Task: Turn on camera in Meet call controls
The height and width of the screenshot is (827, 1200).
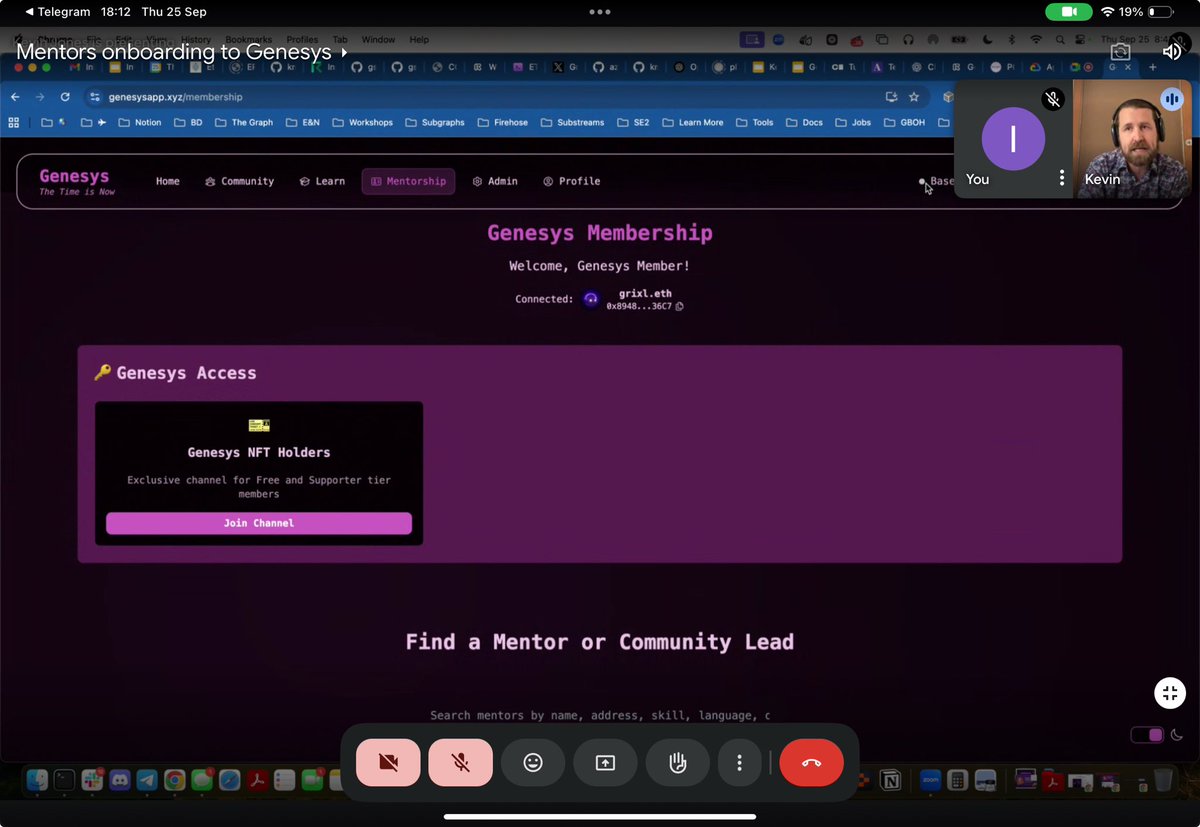Action: (388, 763)
